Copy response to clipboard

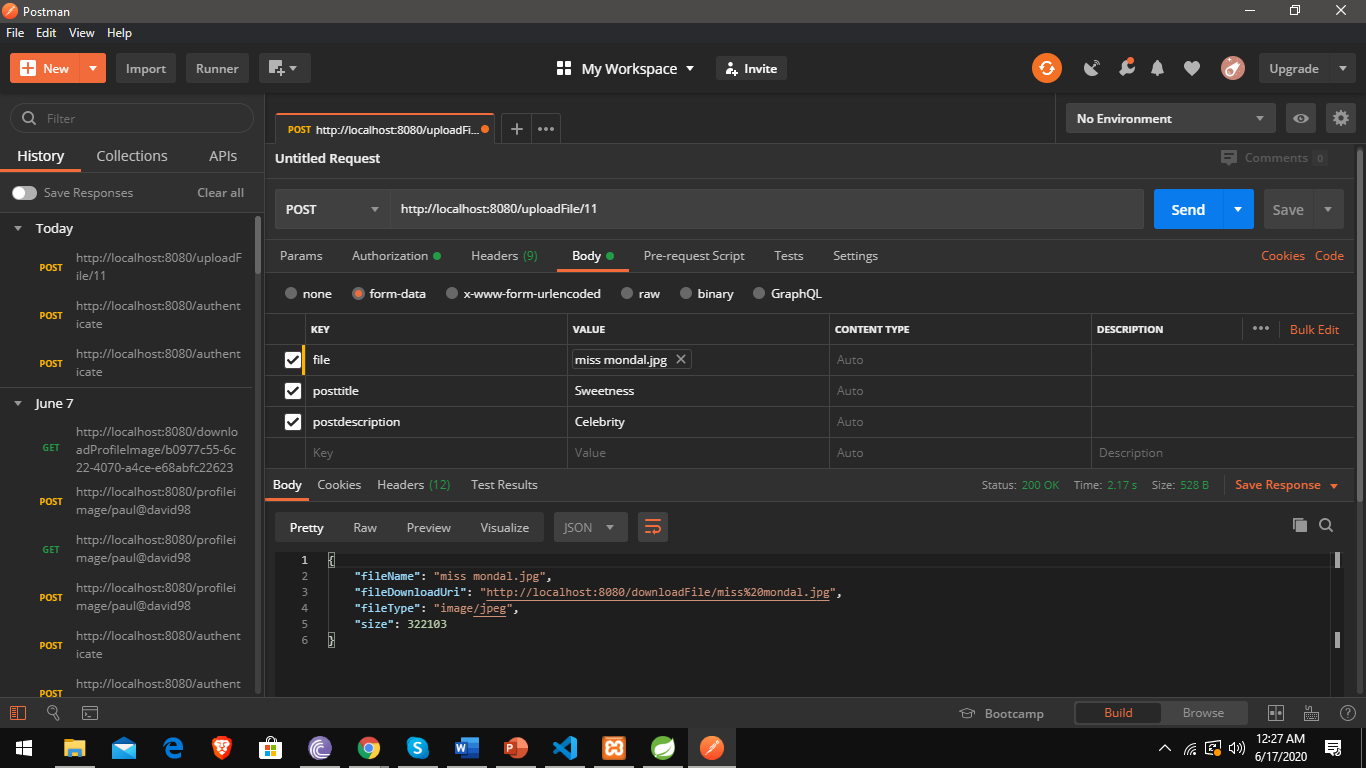click(x=1299, y=525)
